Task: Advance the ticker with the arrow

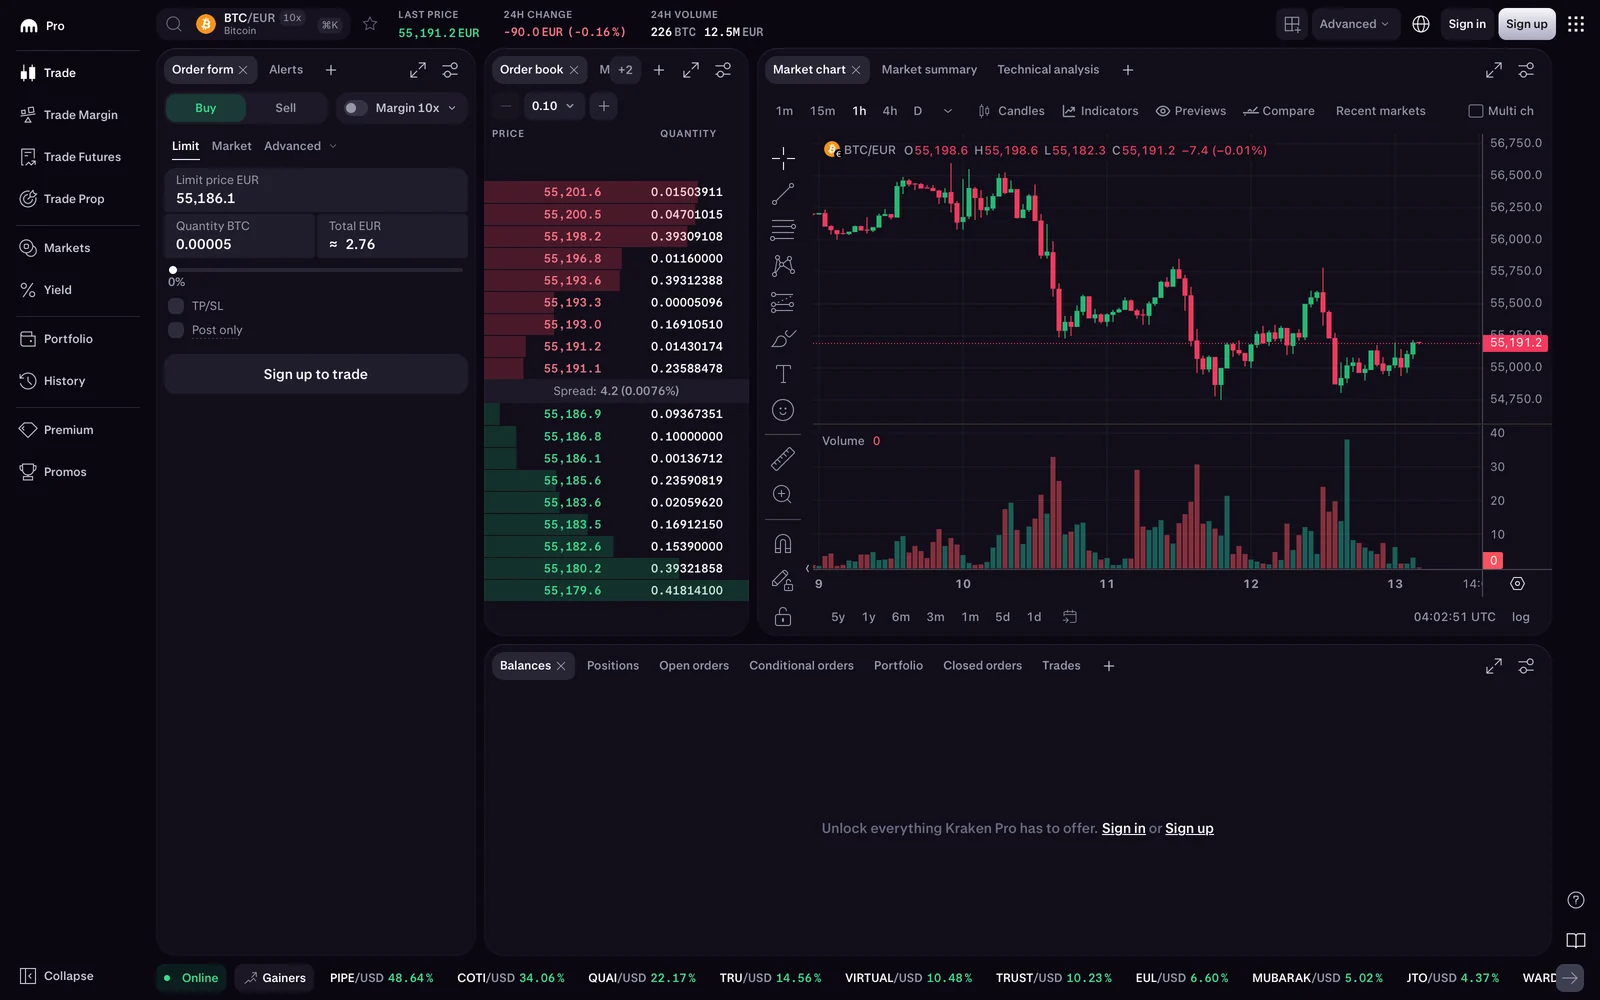Action: point(1570,978)
